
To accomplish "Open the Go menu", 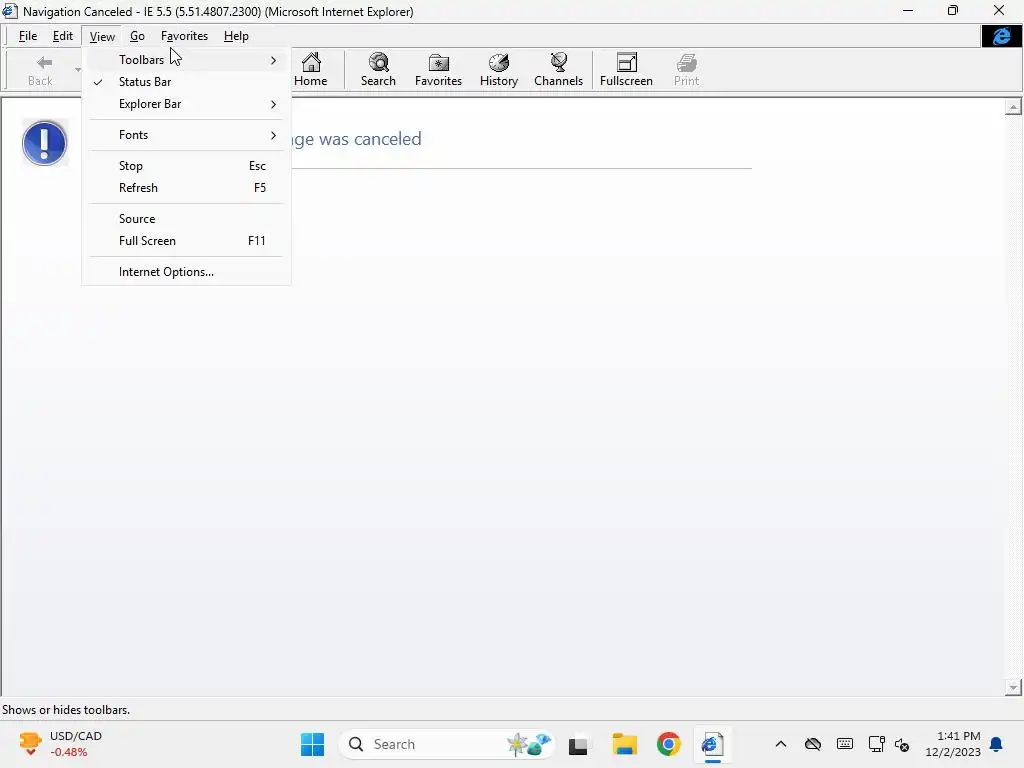I will [x=137, y=36].
